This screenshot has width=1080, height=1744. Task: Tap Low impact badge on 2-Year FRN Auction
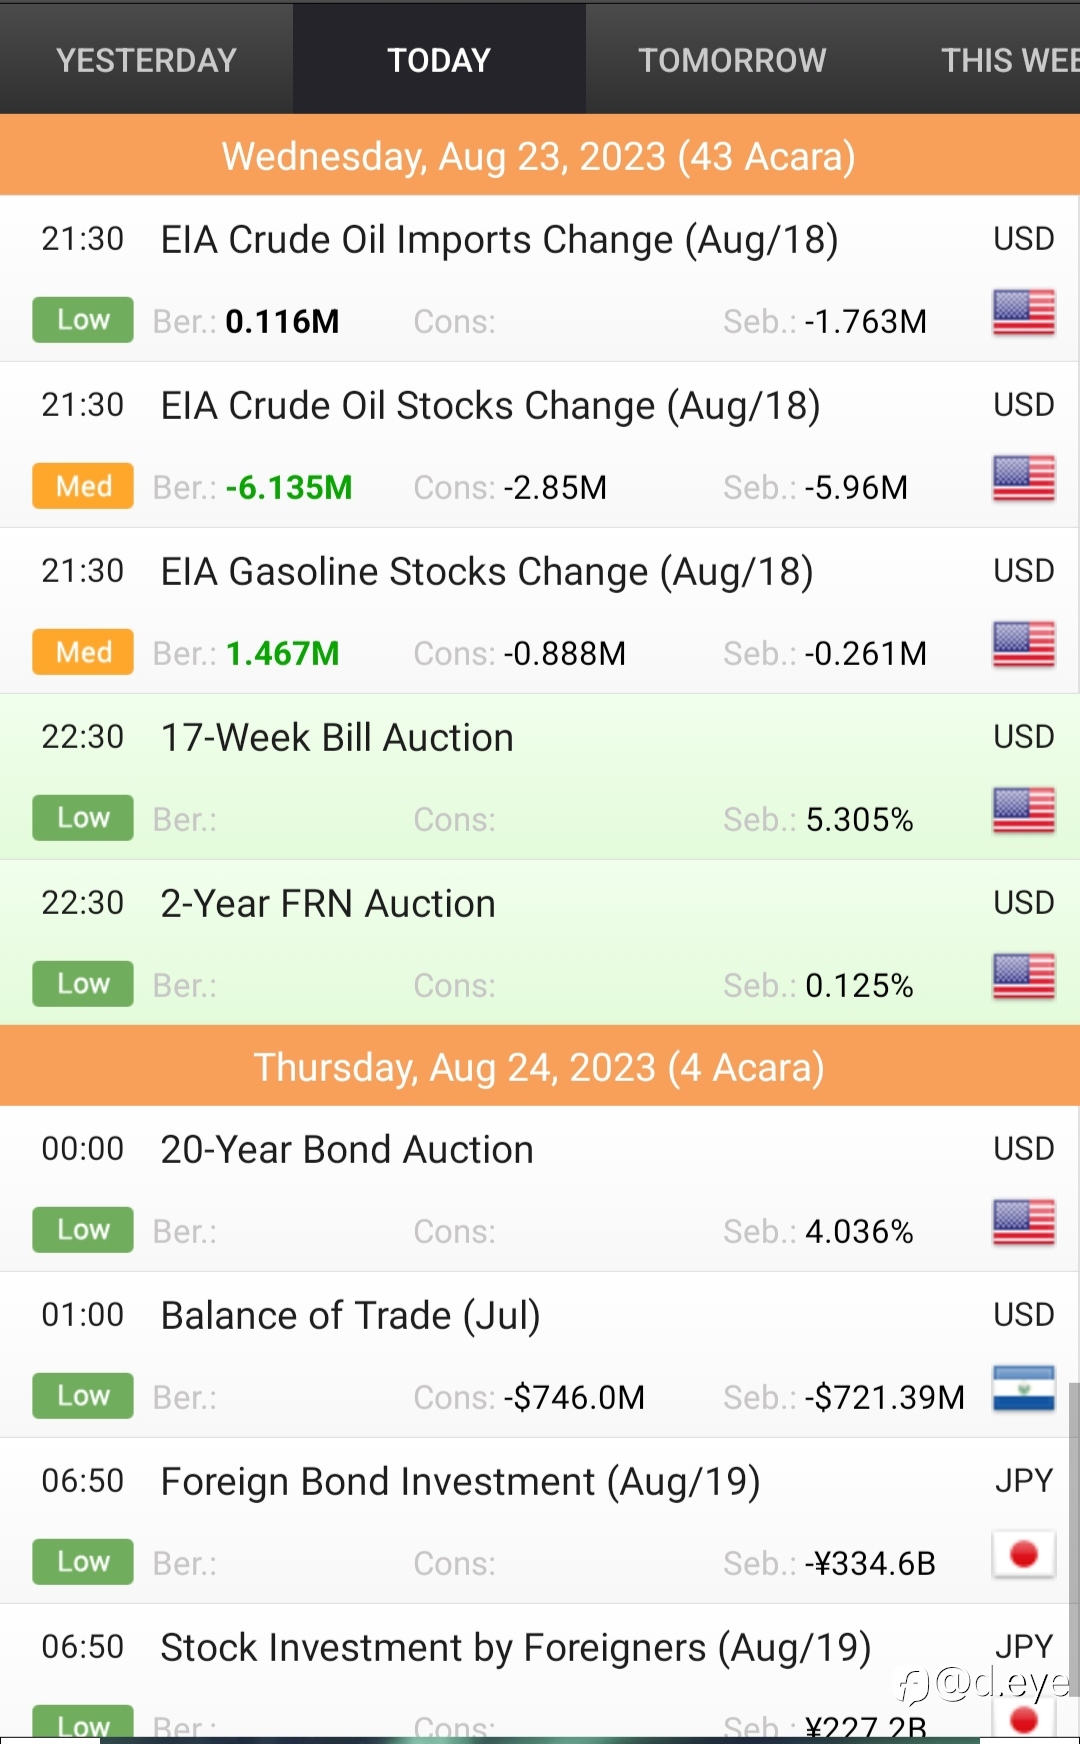pyautogui.click(x=83, y=984)
